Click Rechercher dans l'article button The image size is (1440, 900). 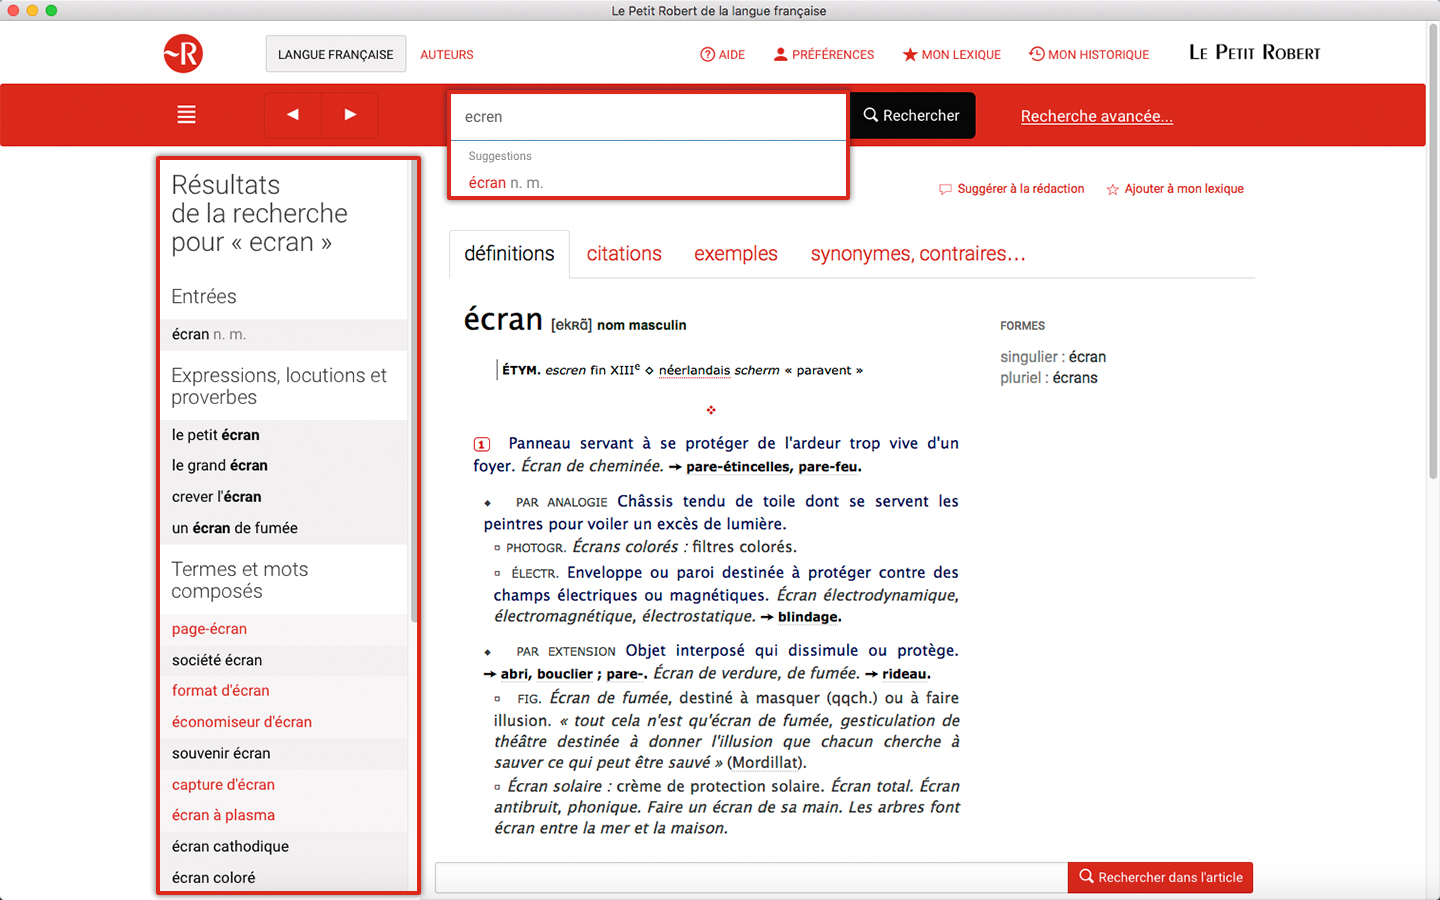pos(1160,878)
